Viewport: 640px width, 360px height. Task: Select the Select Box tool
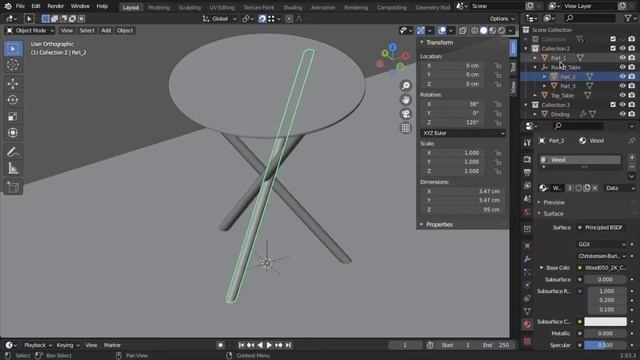[x=13, y=49]
